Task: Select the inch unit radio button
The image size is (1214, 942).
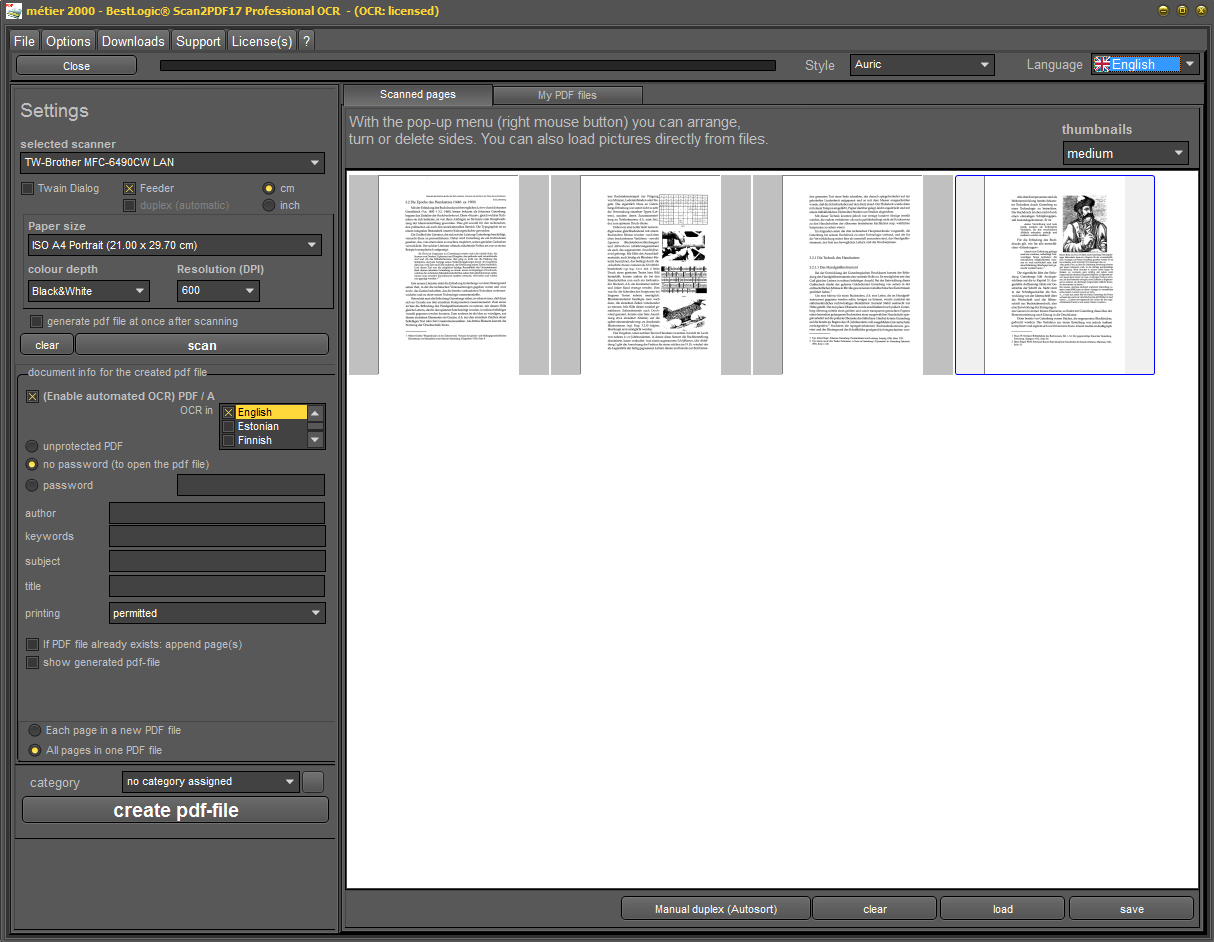Action: click(x=269, y=205)
